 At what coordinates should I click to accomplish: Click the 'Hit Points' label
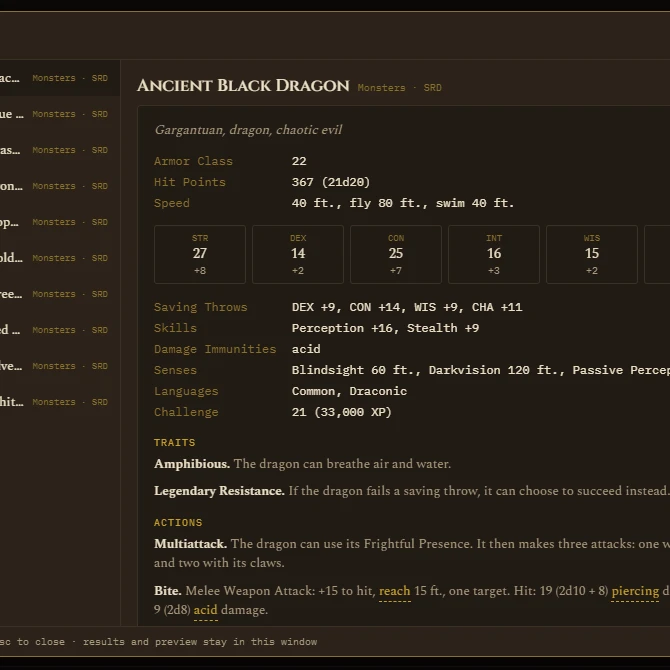click(x=190, y=182)
